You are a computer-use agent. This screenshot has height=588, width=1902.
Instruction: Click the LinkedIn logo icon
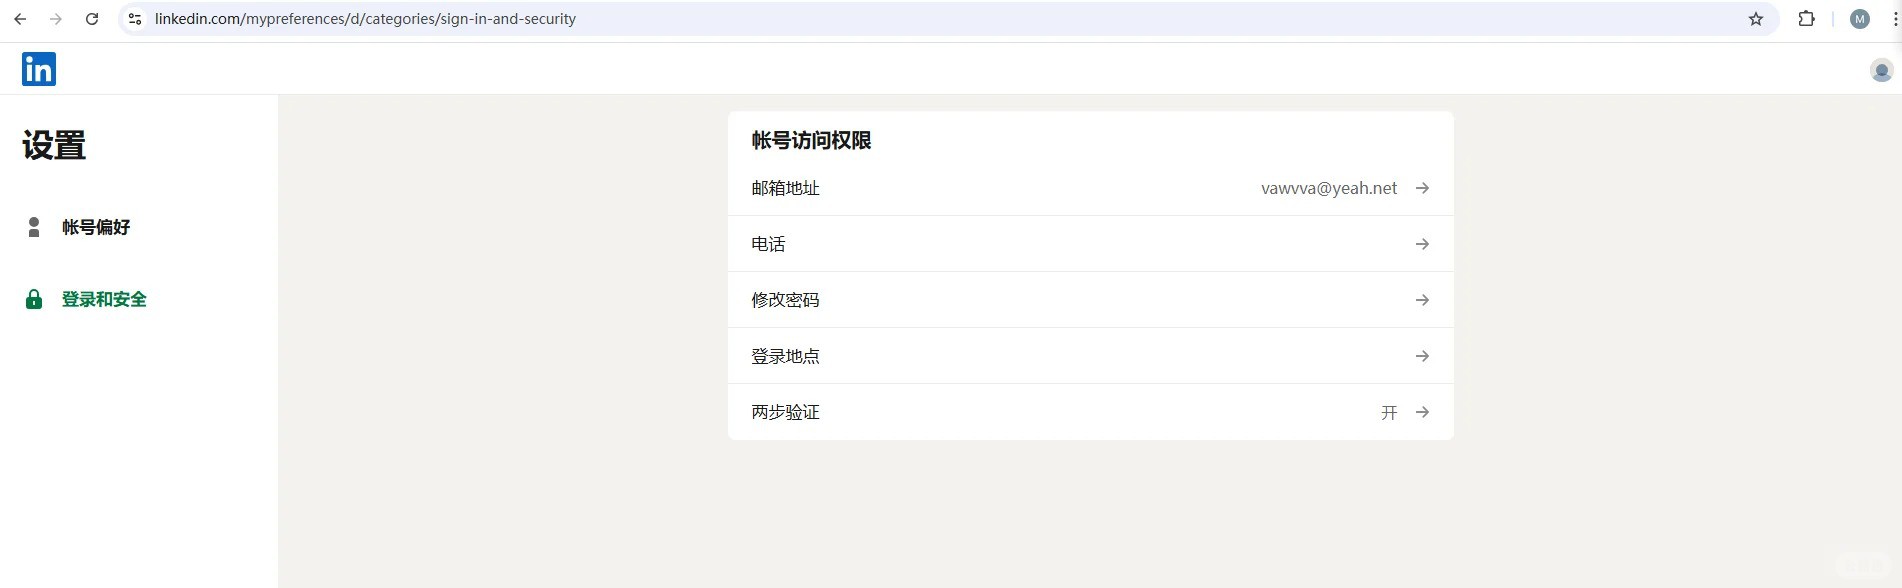[x=39, y=69]
